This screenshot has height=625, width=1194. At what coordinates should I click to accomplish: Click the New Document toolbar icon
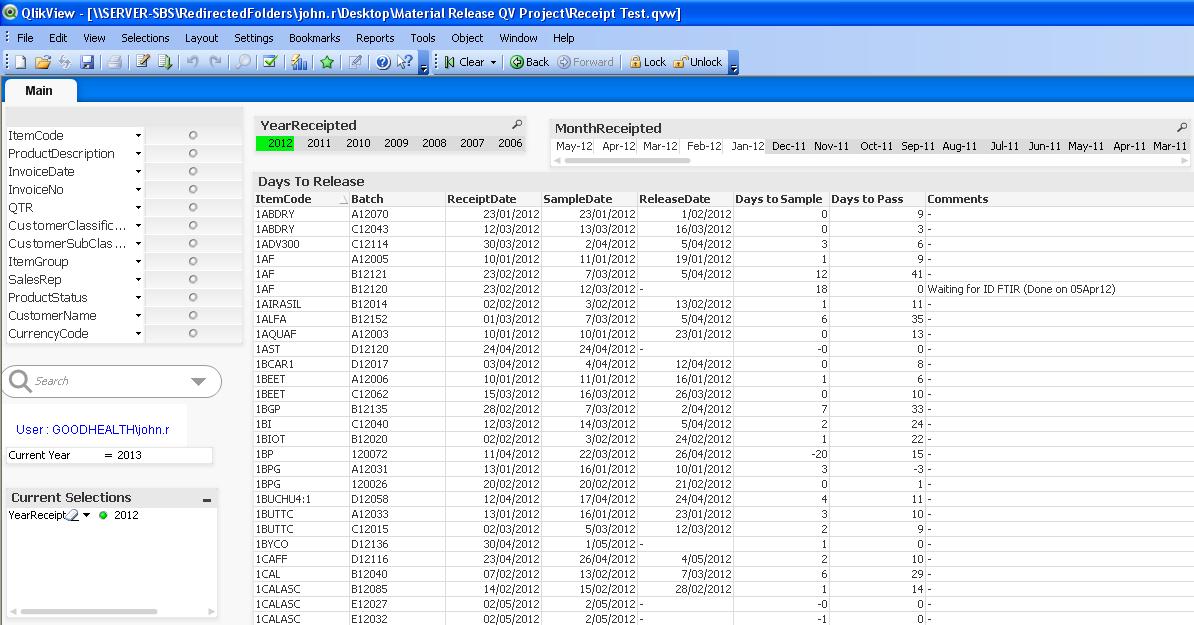click(x=19, y=62)
